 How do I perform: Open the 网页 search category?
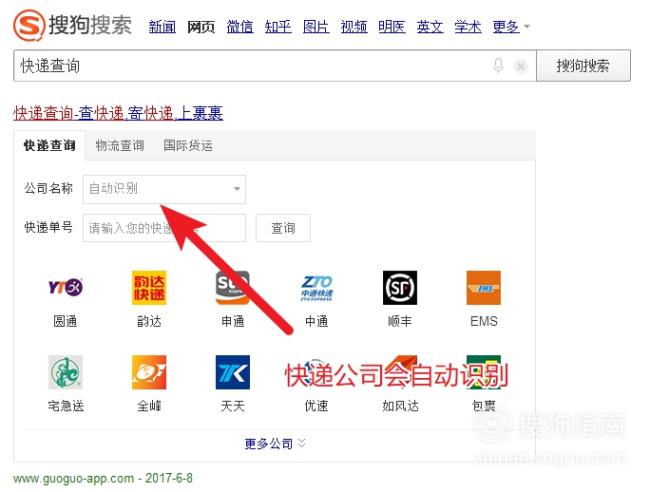click(x=201, y=27)
